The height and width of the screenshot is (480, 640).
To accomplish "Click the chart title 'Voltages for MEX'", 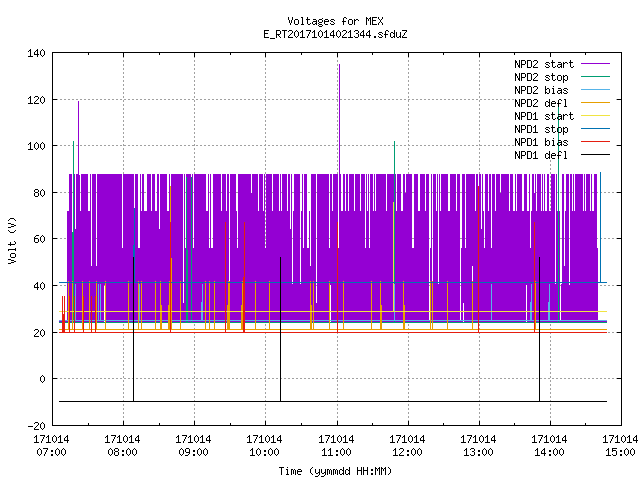I will pyautogui.click(x=335, y=21).
